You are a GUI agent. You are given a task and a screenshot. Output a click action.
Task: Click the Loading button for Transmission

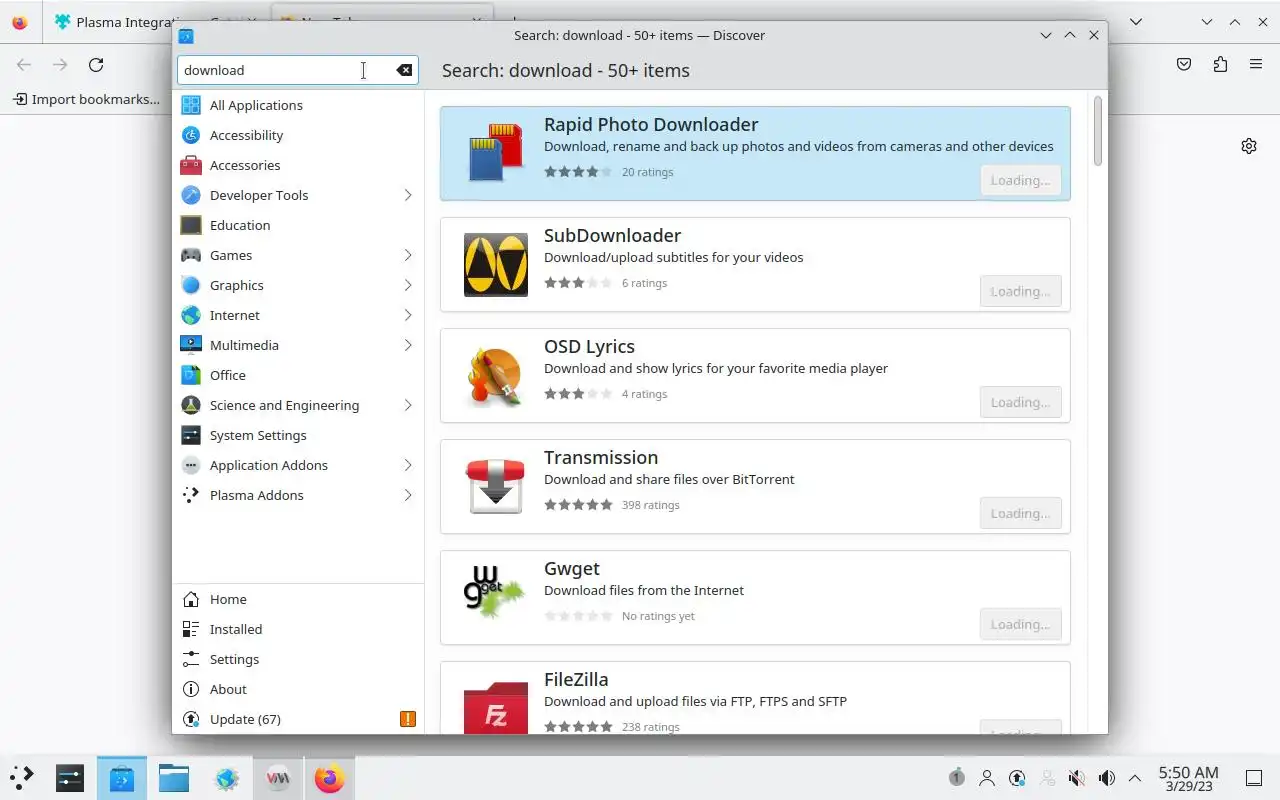(x=1020, y=513)
